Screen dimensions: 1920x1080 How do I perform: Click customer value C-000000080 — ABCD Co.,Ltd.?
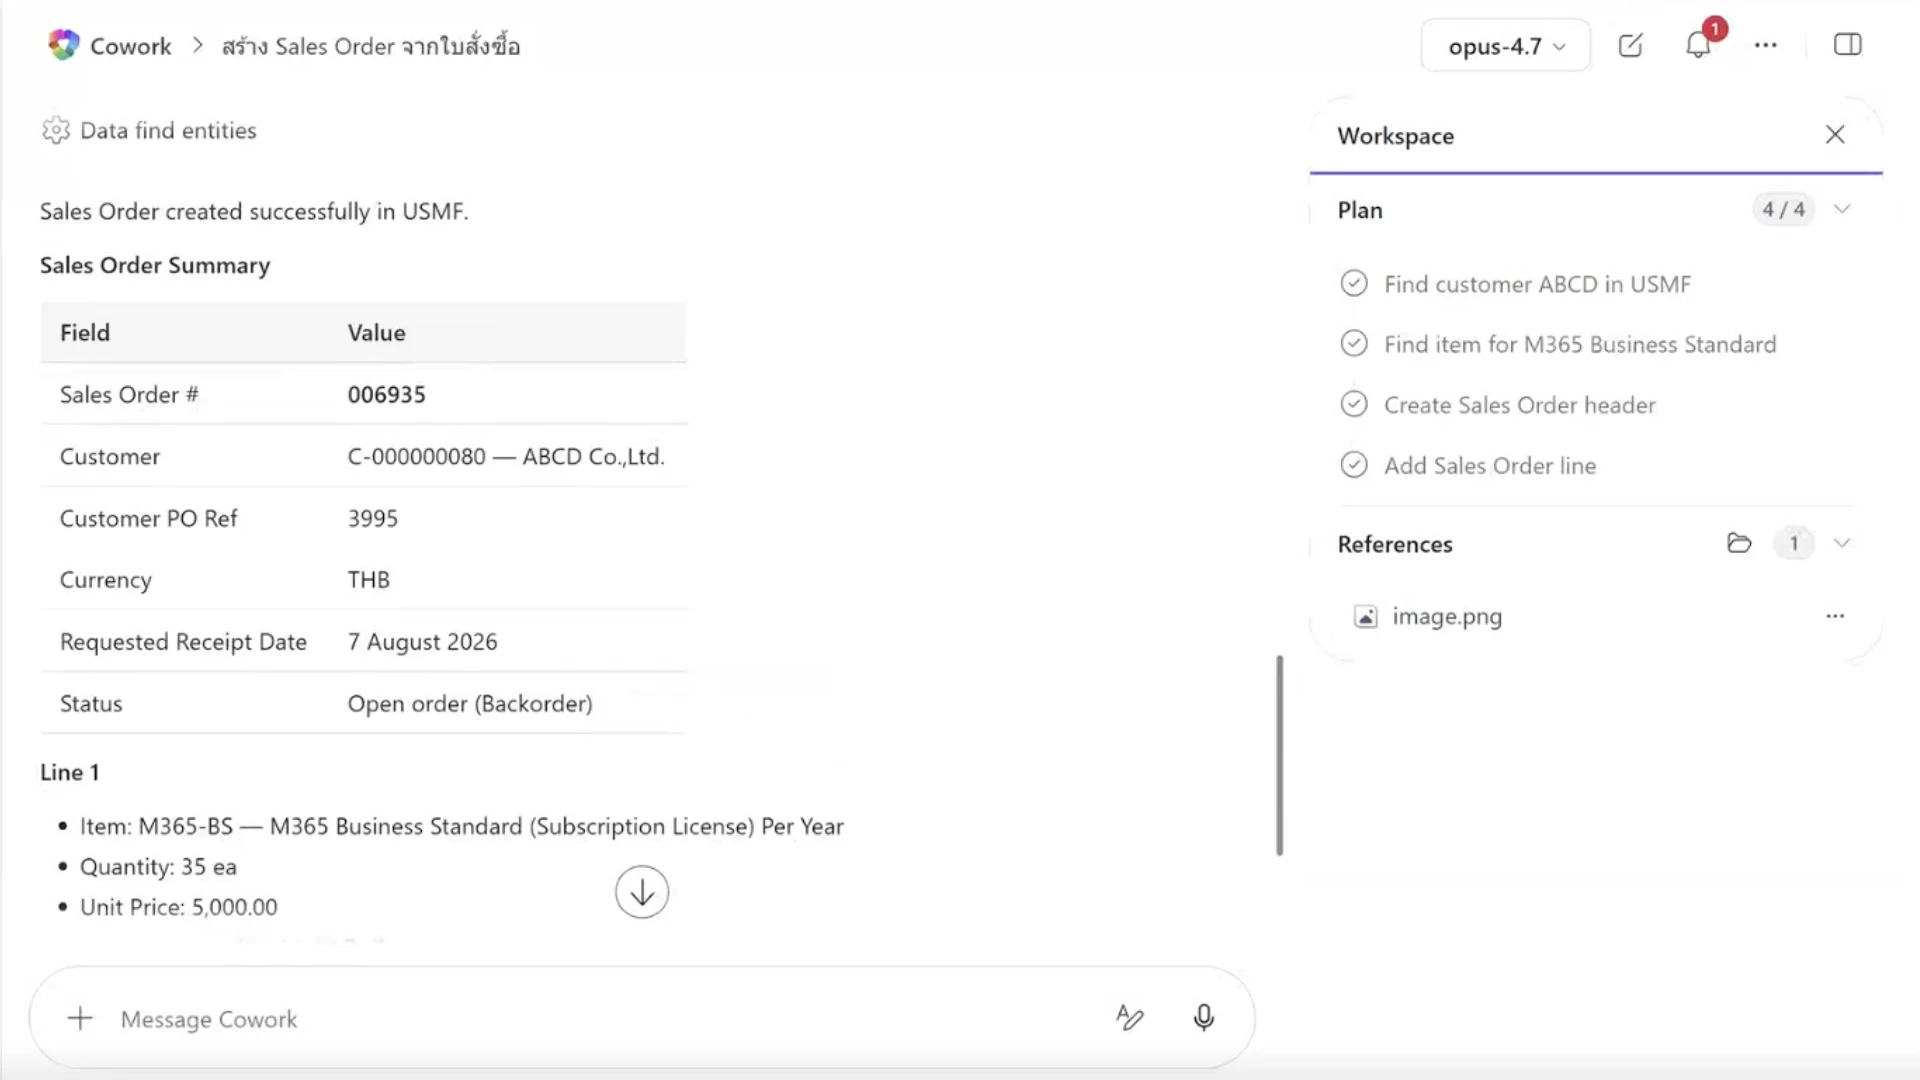point(506,456)
